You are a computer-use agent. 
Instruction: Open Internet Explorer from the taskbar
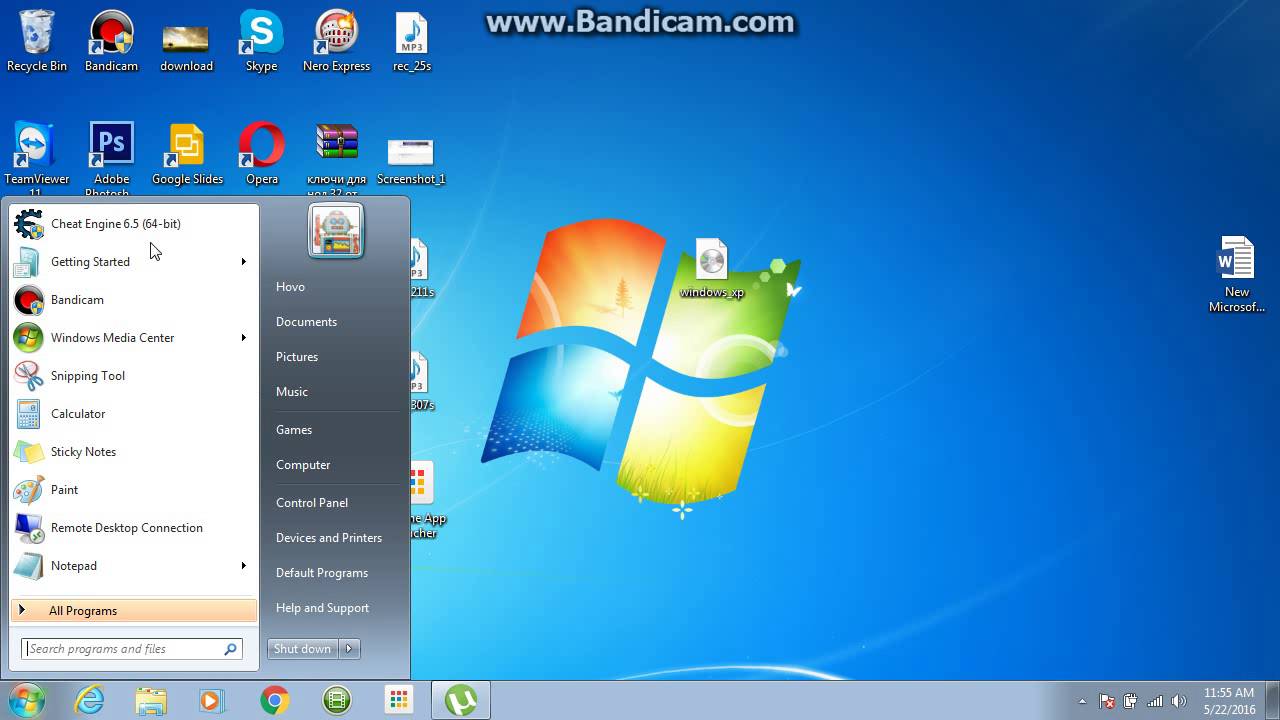89,701
